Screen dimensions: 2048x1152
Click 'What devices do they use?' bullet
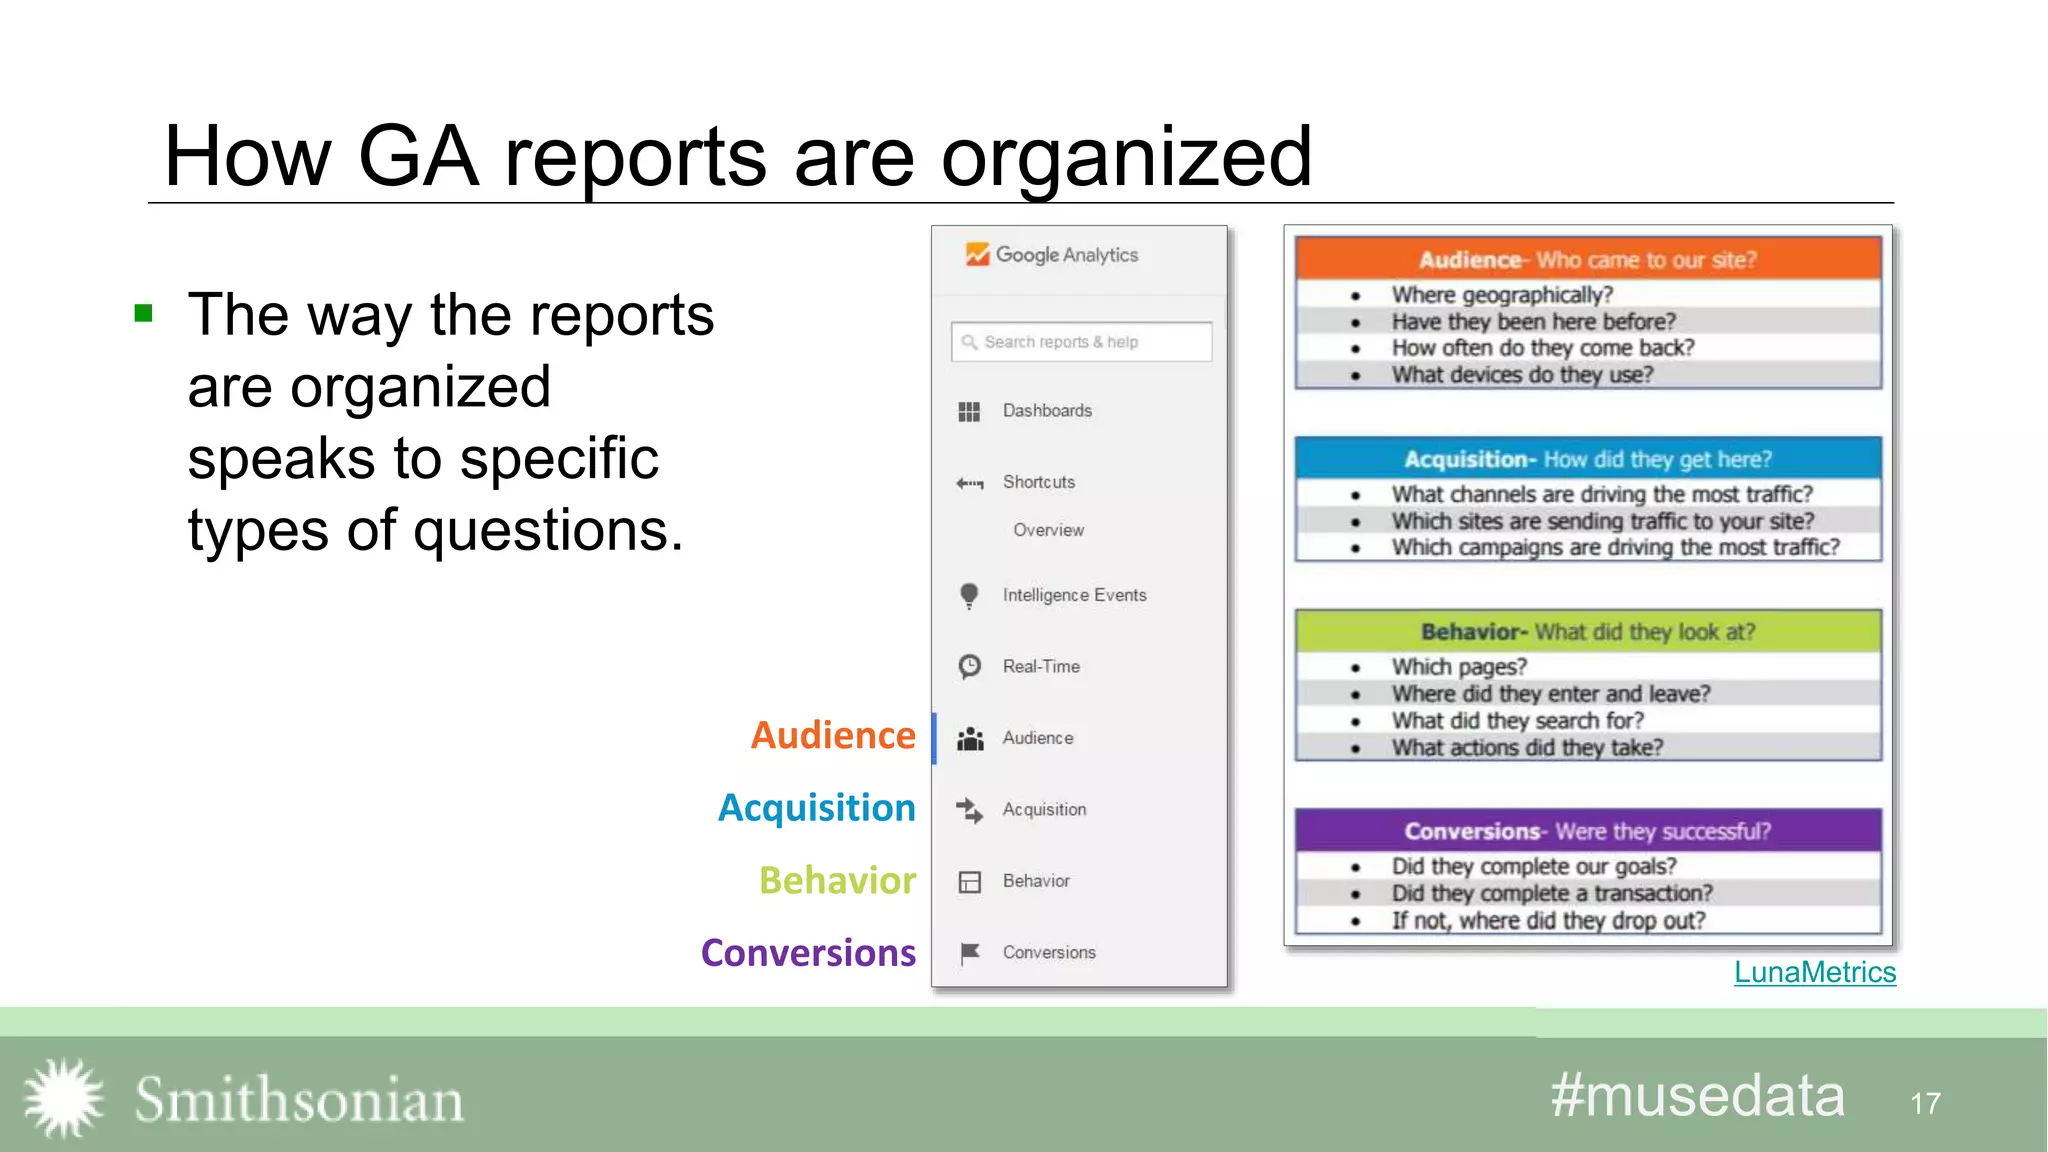point(1522,375)
